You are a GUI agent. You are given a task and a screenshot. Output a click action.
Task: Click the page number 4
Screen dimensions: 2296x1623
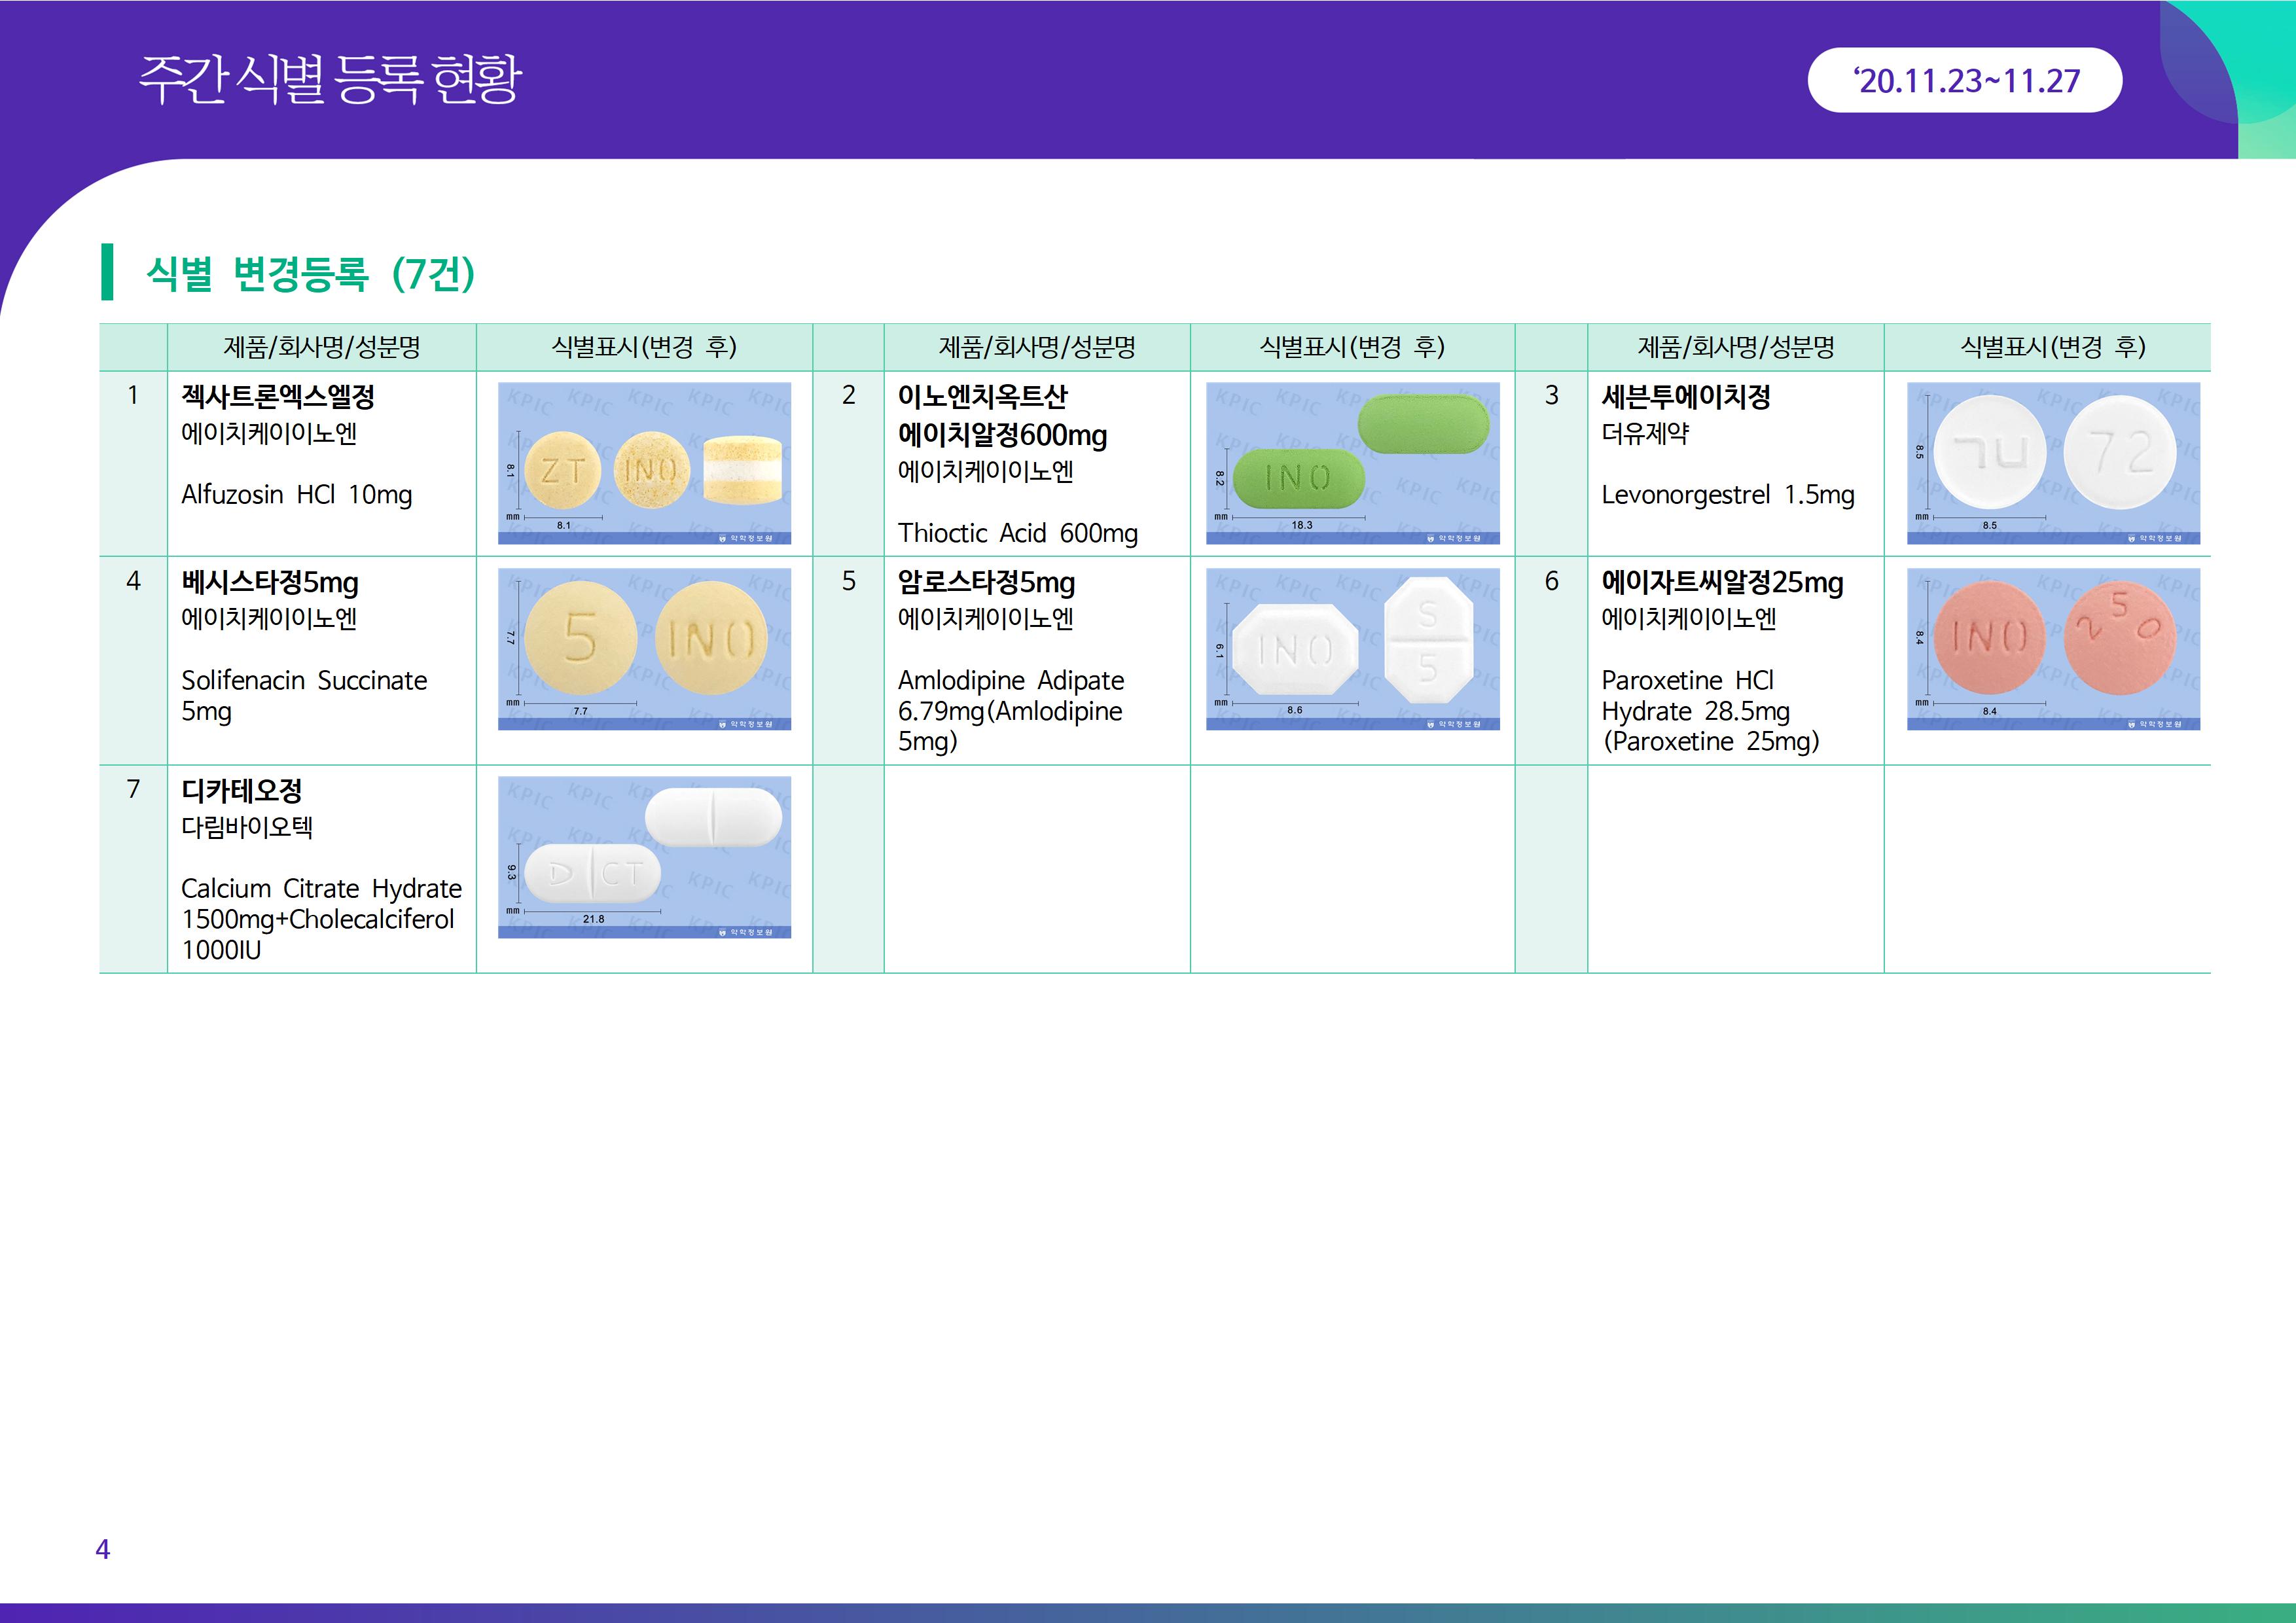102,1549
